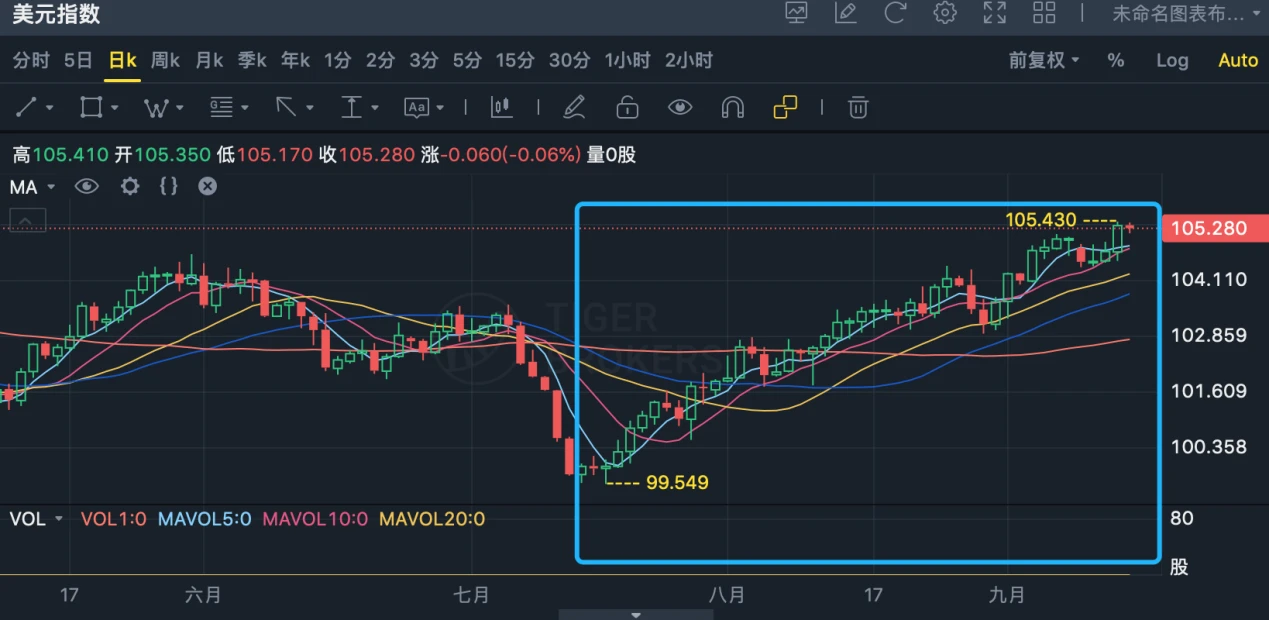Open the 前复权 adjustment dropdown

point(1044,60)
